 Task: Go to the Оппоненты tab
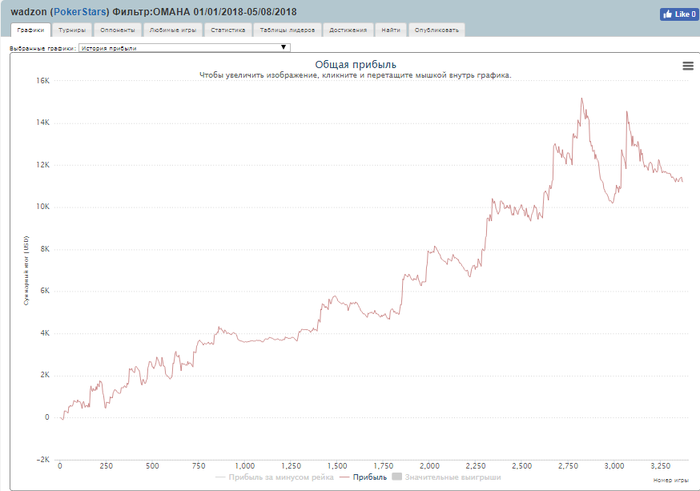(117, 30)
